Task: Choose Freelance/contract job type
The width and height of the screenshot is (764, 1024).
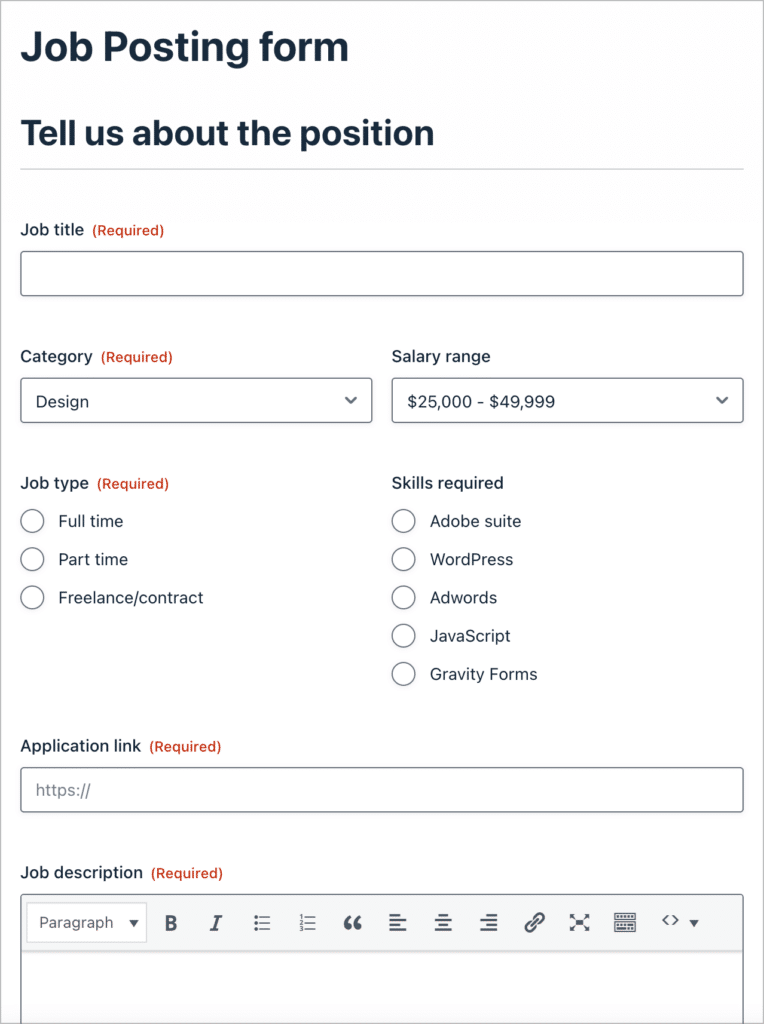Action: (32, 598)
